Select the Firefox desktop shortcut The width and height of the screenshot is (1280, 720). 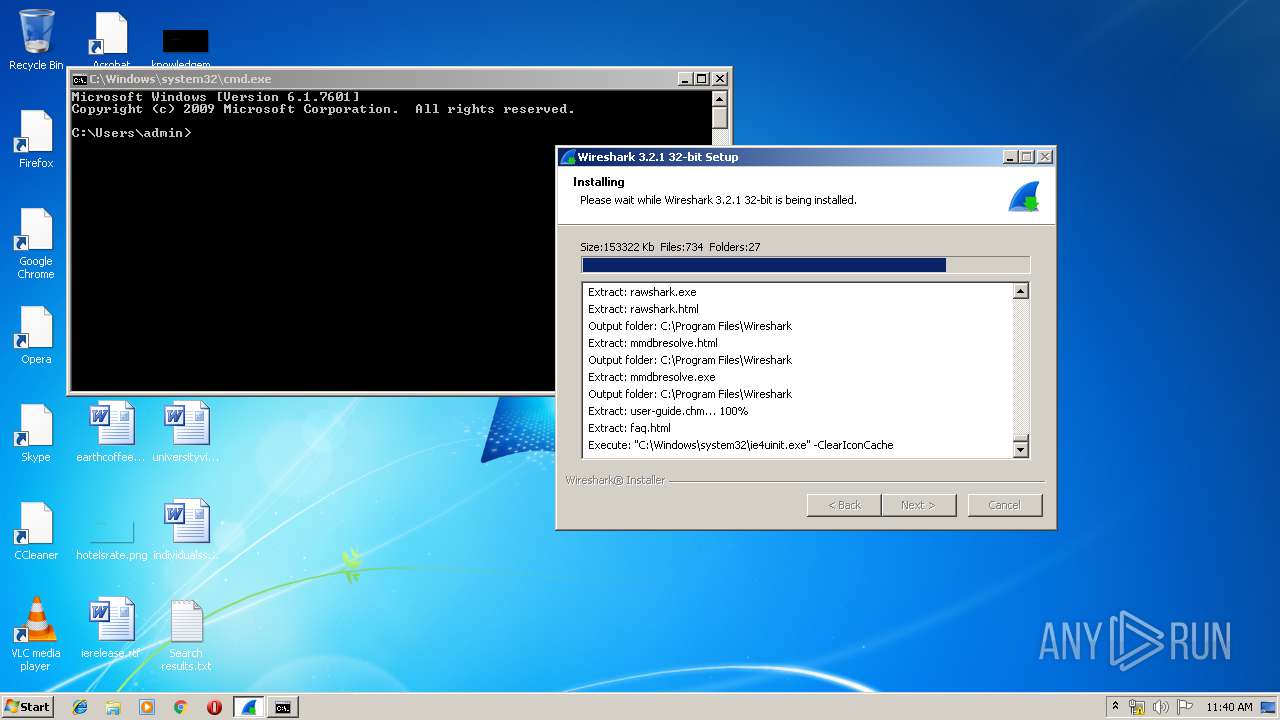36,139
